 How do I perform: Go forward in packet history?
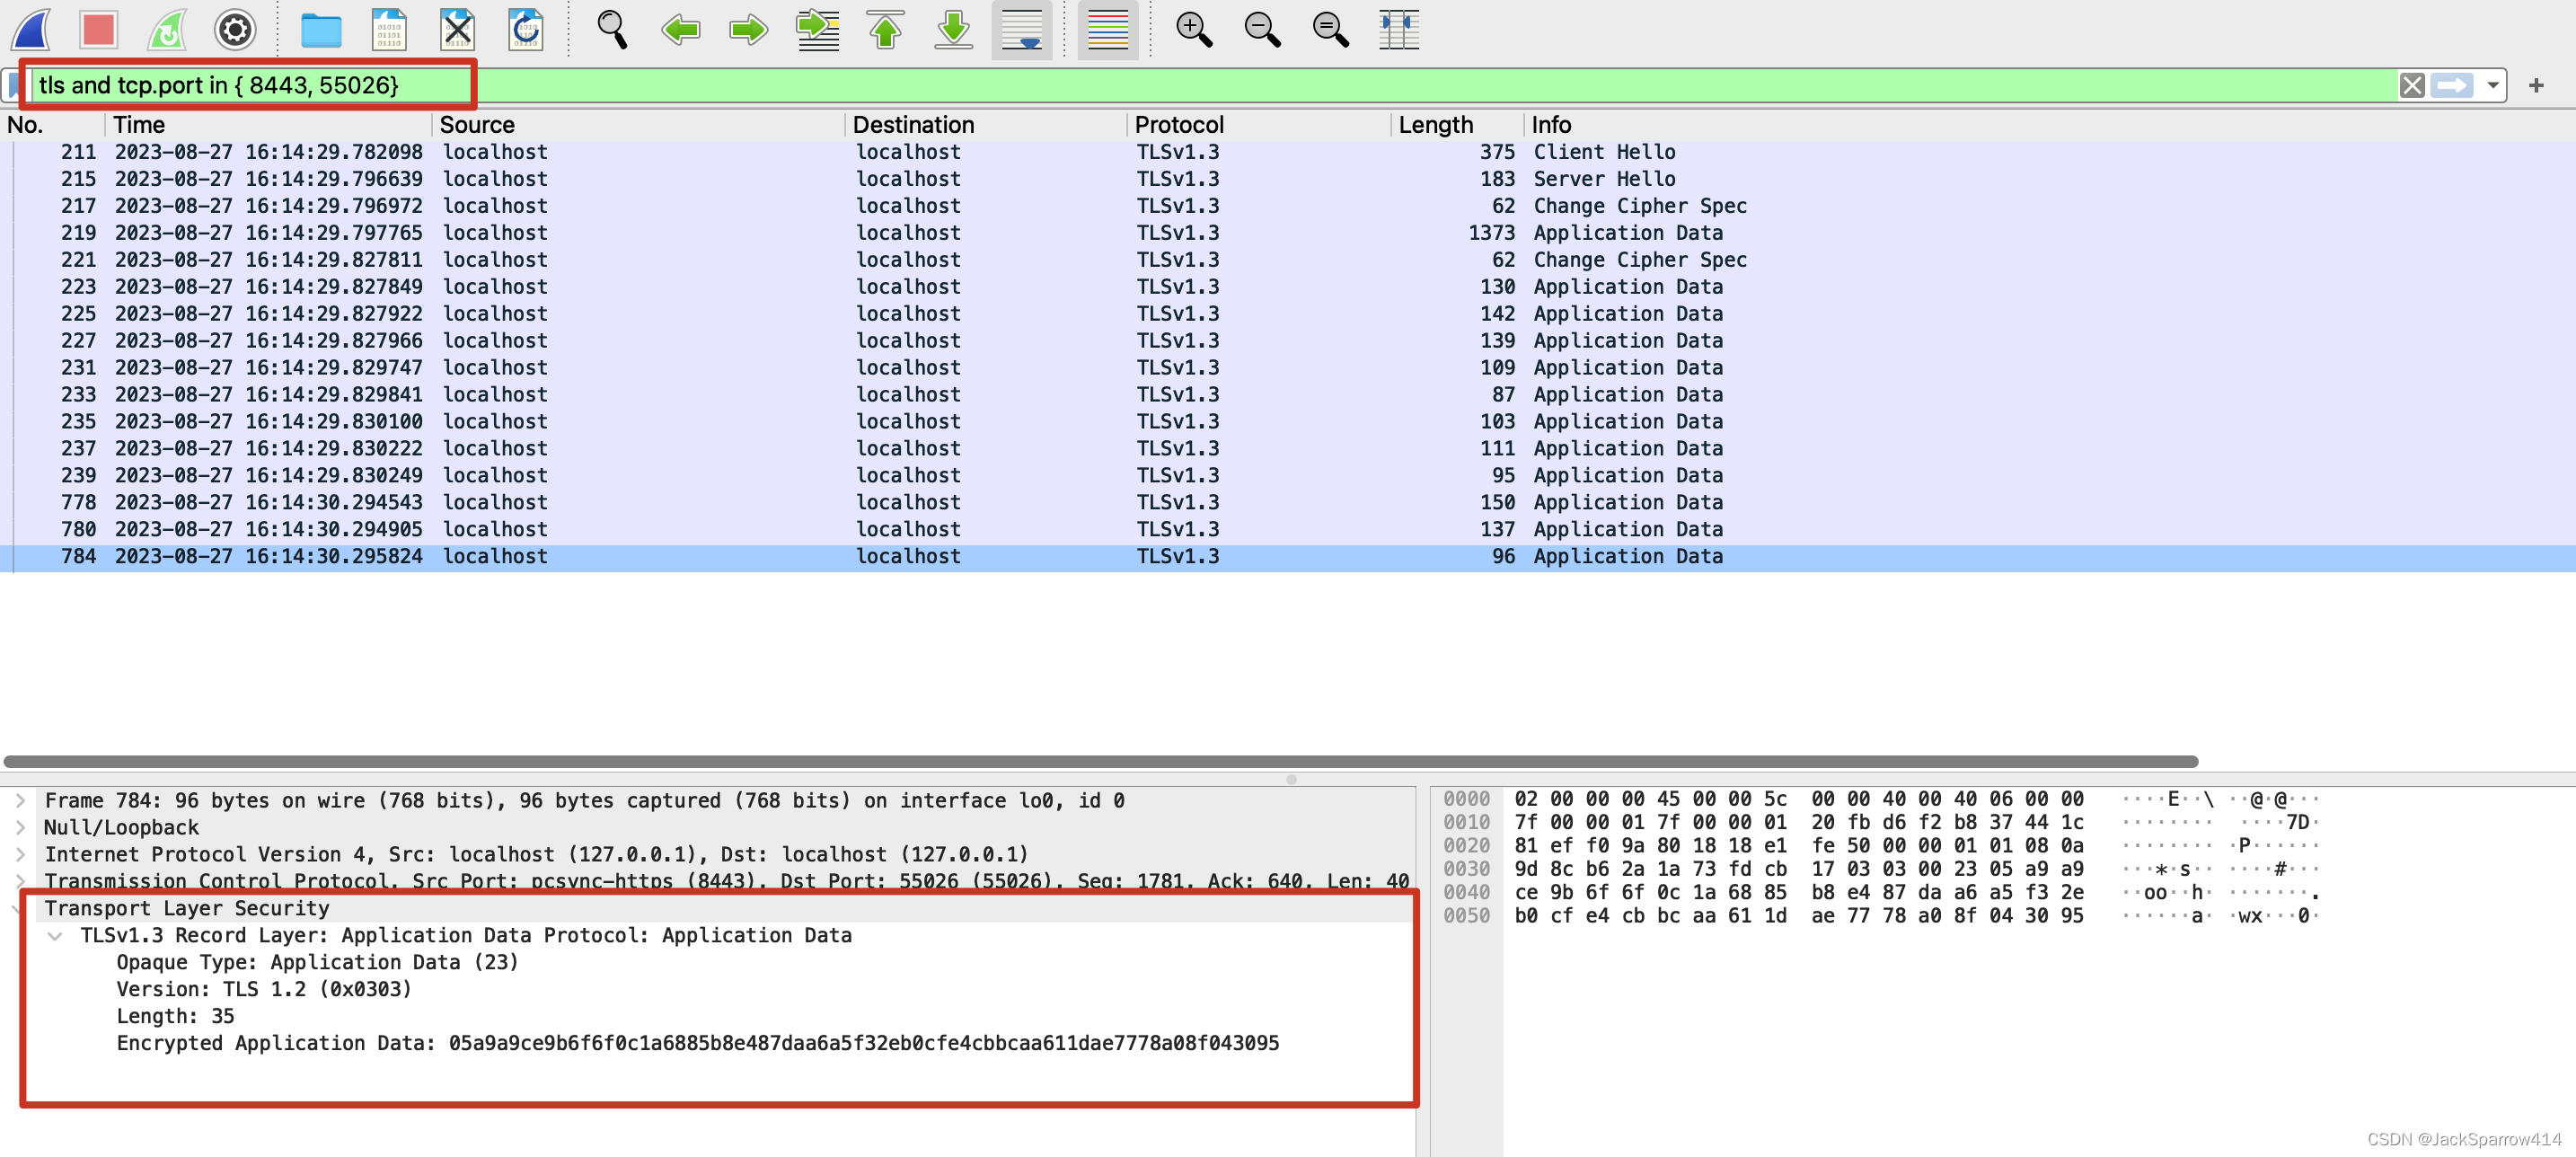point(748,30)
